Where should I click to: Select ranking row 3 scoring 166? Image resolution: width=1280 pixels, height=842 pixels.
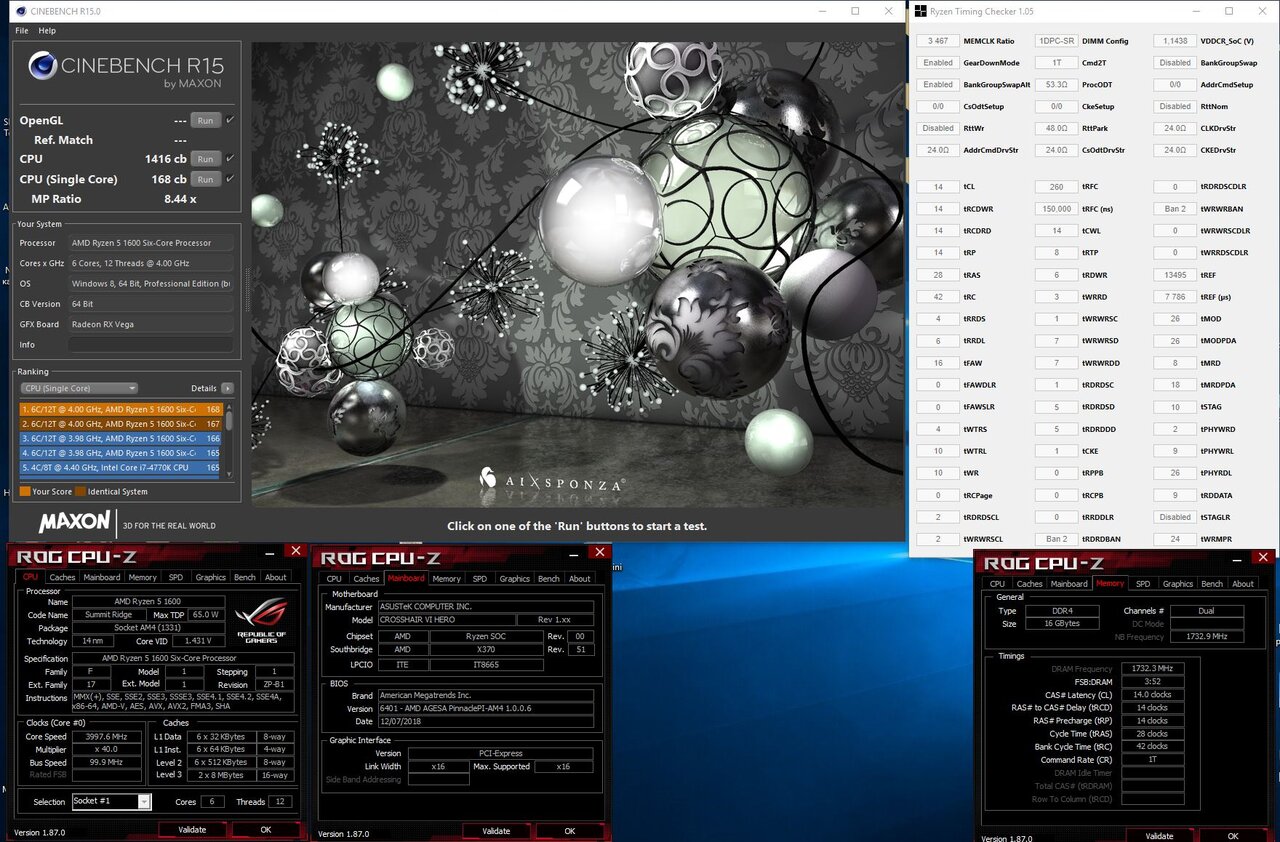[121, 438]
